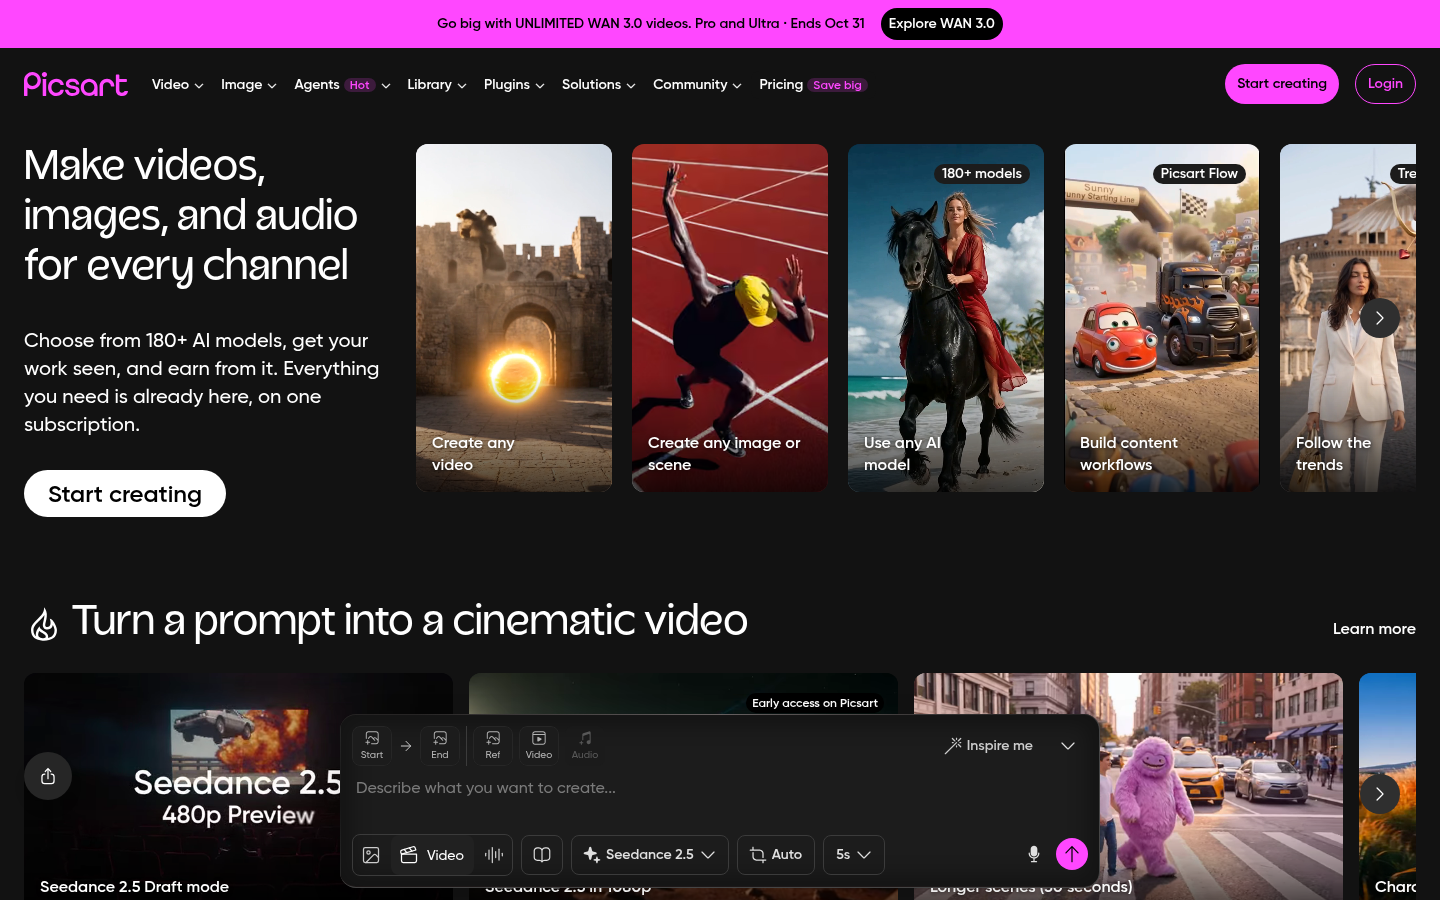The width and height of the screenshot is (1440, 900).
Task: Attach an Audio reference file
Action: [x=585, y=745]
